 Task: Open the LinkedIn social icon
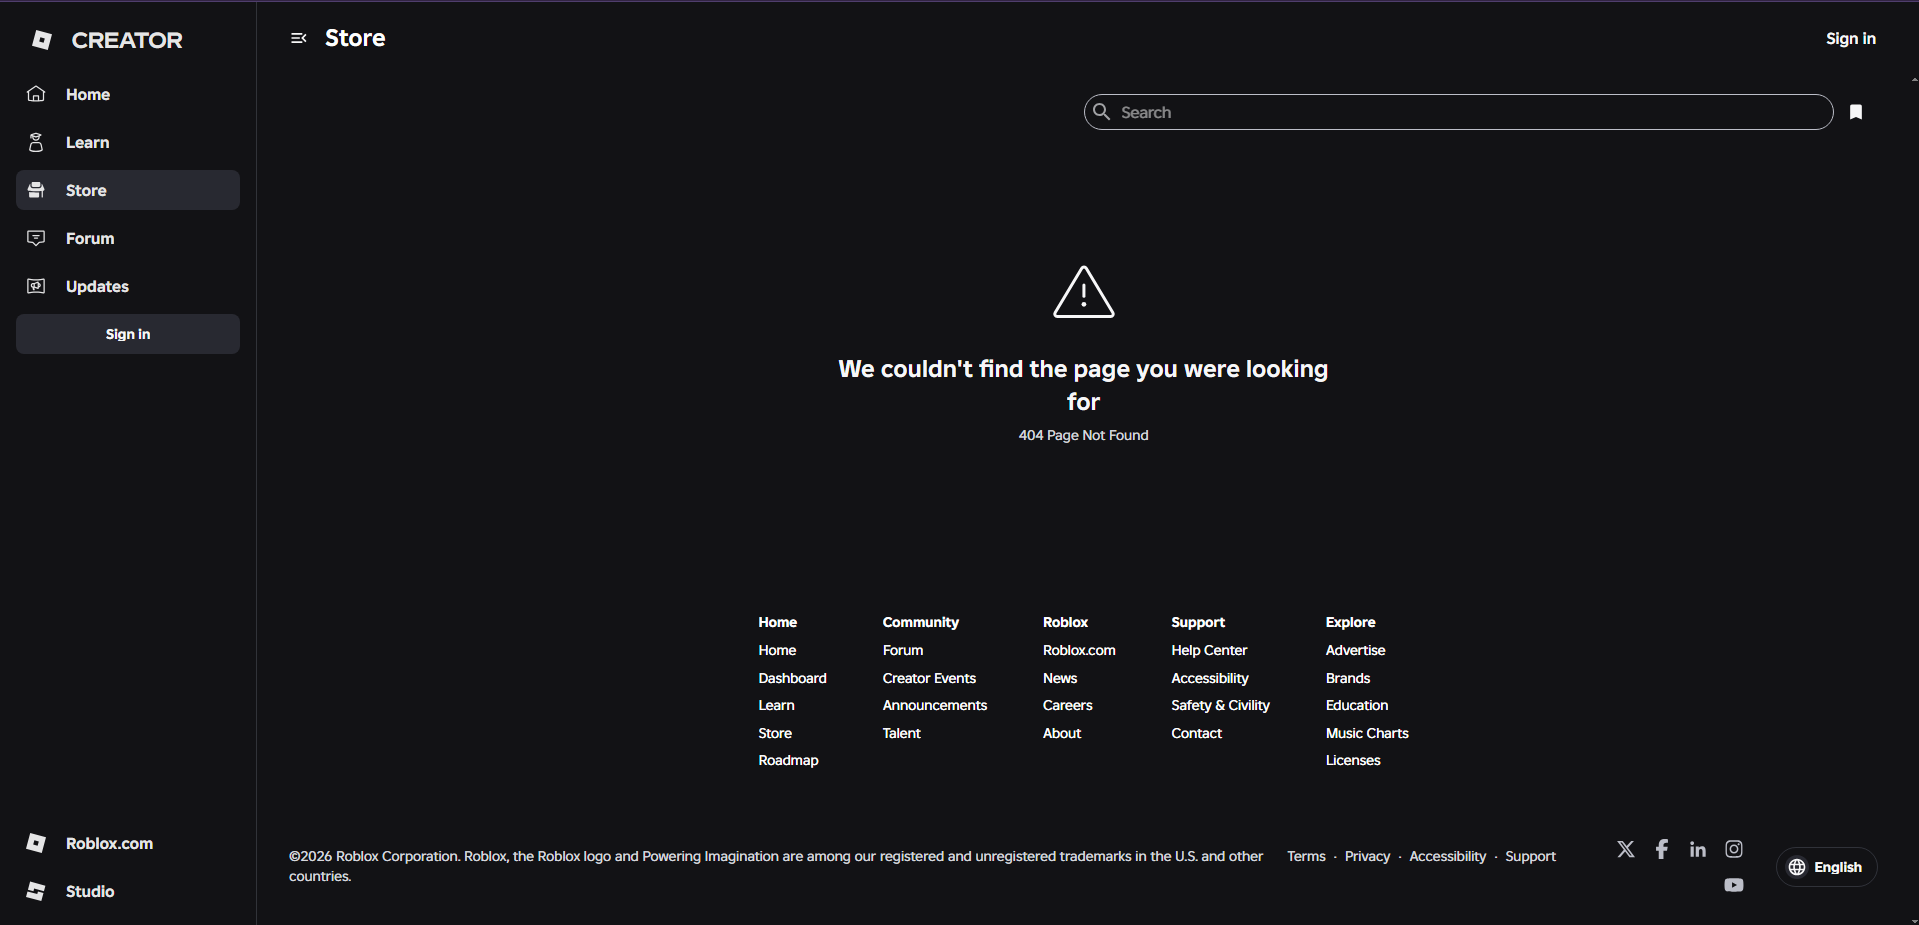tap(1698, 849)
